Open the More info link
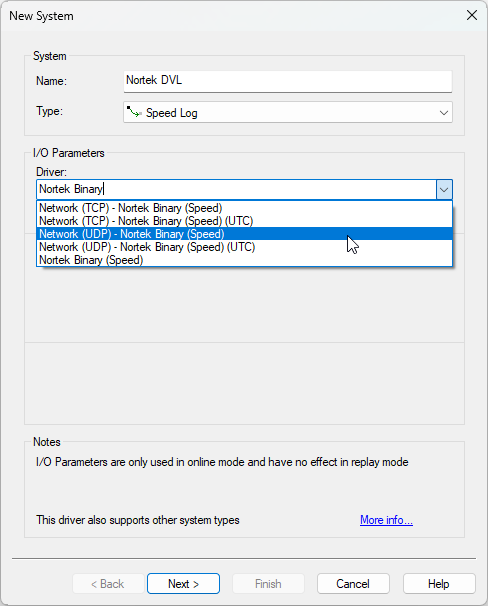The width and height of the screenshot is (488, 606). tap(386, 520)
